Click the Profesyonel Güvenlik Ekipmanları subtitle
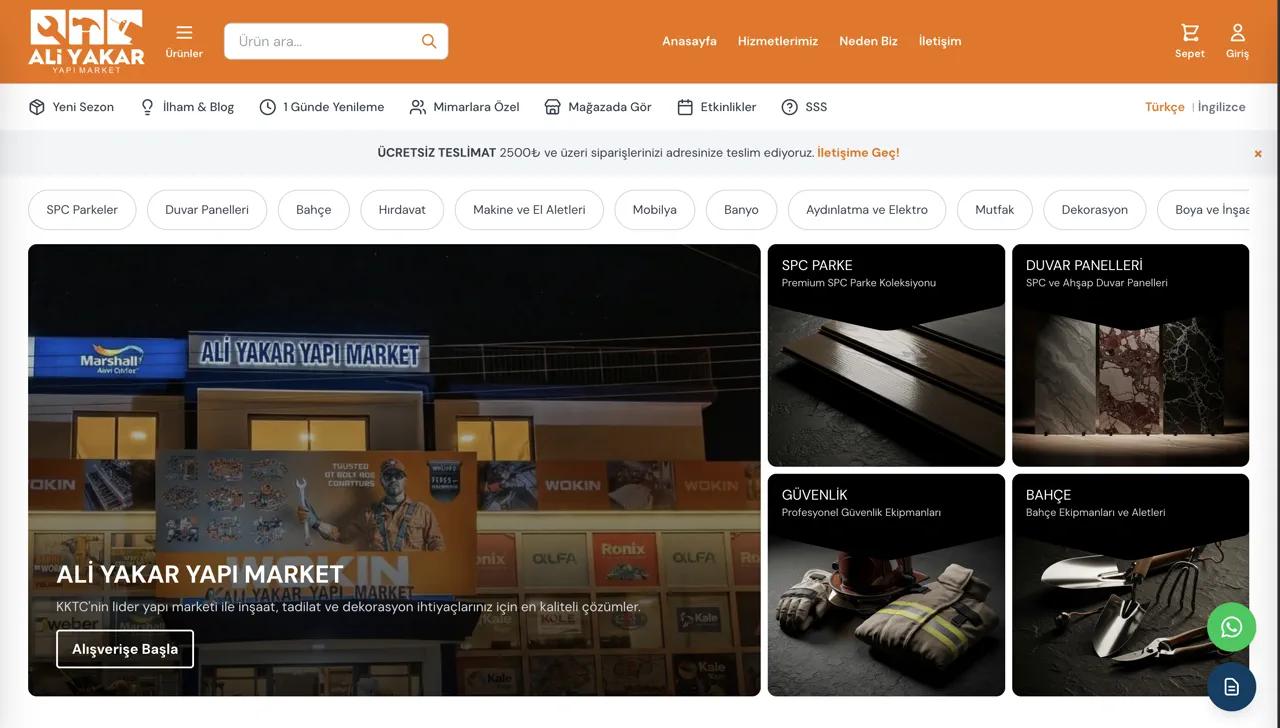Screen dimensions: 1280x728 point(861,513)
